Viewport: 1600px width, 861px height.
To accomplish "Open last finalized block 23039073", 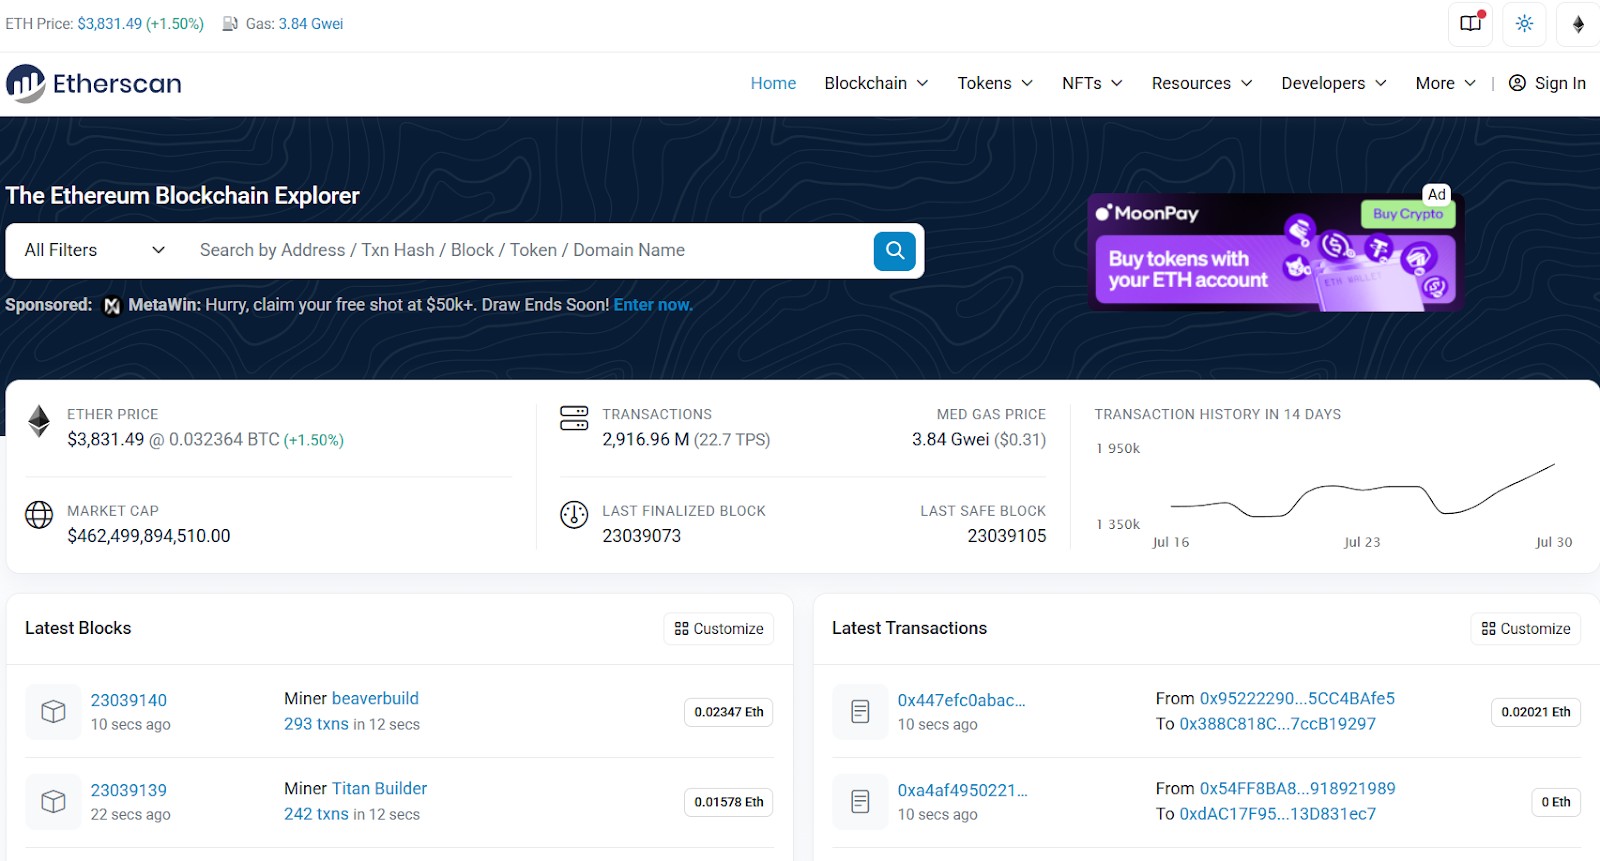I will 642,536.
